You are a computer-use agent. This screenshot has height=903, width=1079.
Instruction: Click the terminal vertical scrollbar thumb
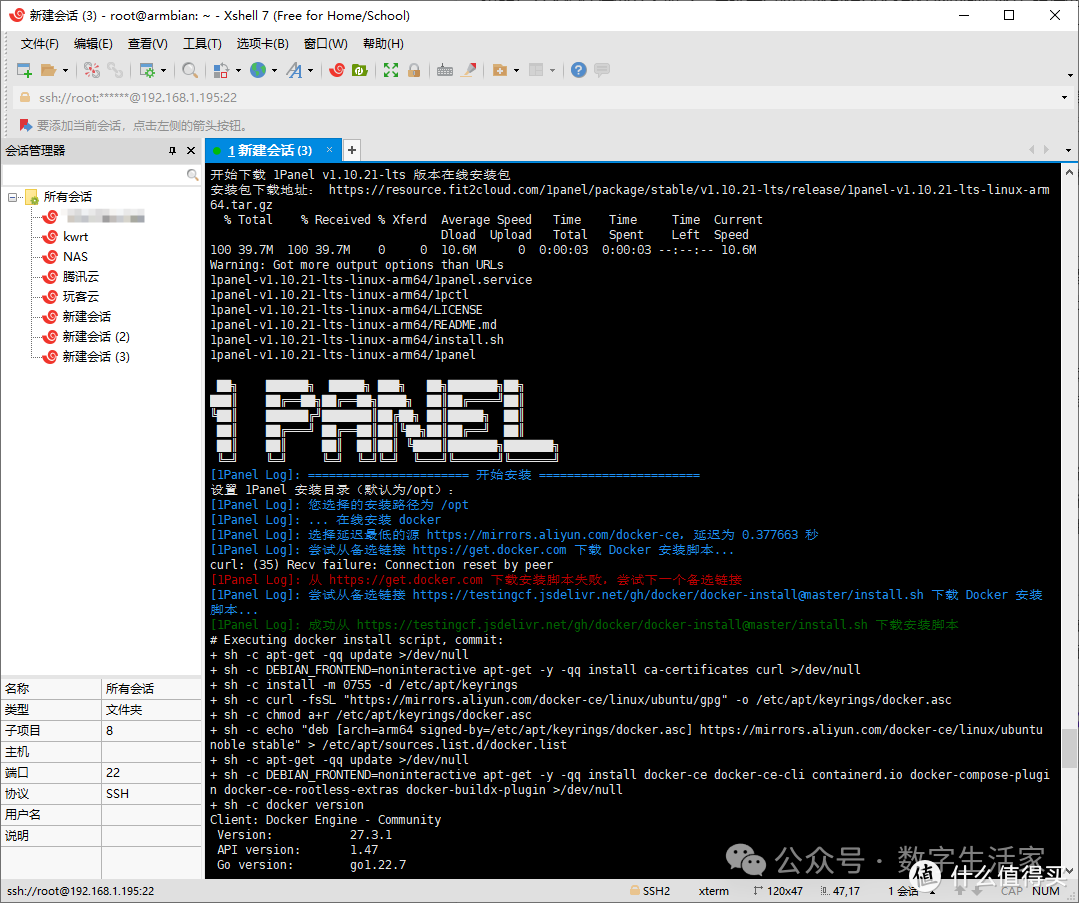[x=1069, y=745]
